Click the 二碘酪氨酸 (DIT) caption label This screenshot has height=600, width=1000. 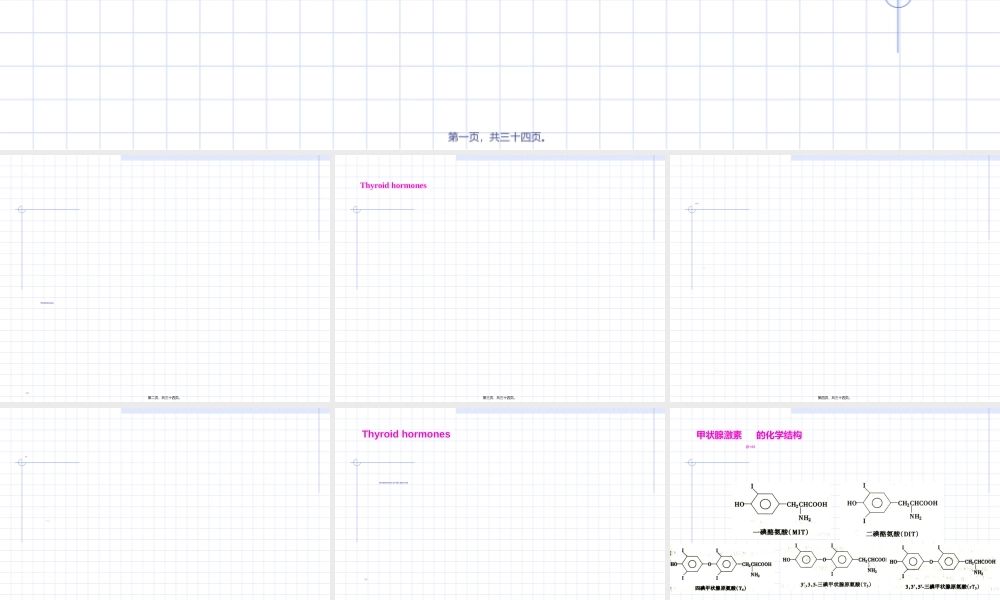pyautogui.click(x=892, y=534)
